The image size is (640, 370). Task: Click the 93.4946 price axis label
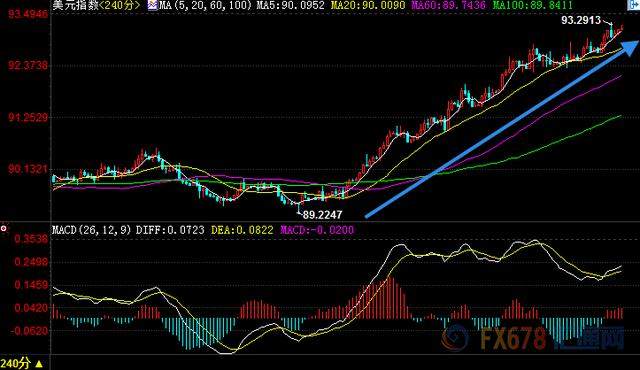tap(28, 14)
